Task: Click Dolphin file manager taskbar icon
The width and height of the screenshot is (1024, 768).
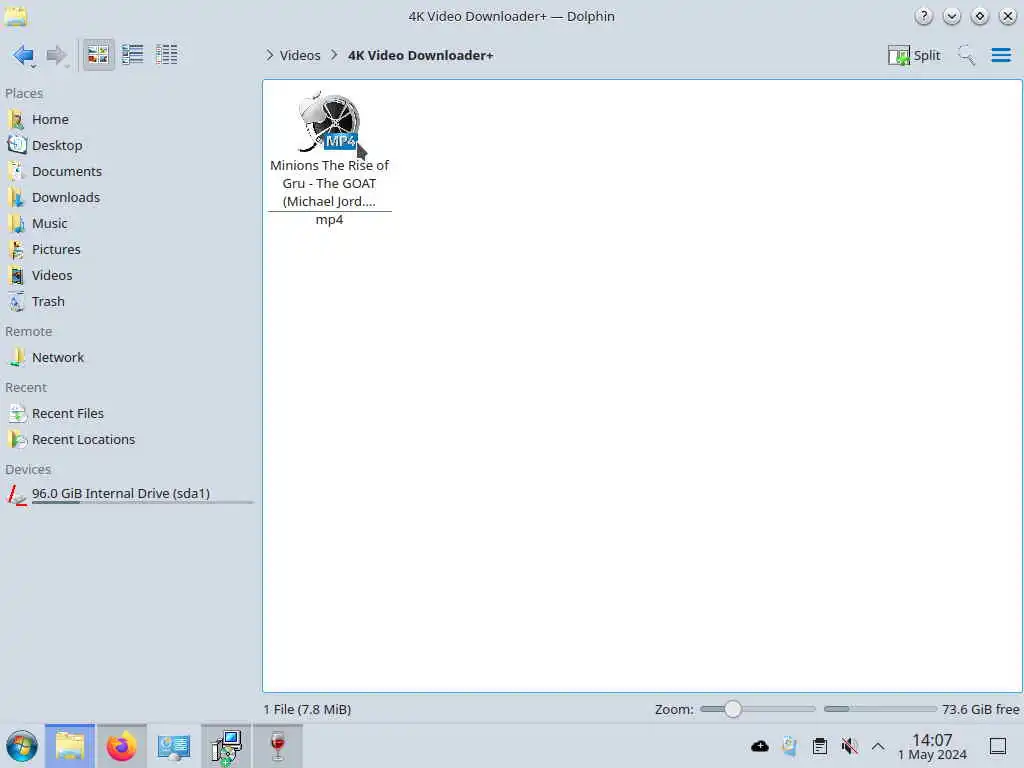Action: [70, 746]
